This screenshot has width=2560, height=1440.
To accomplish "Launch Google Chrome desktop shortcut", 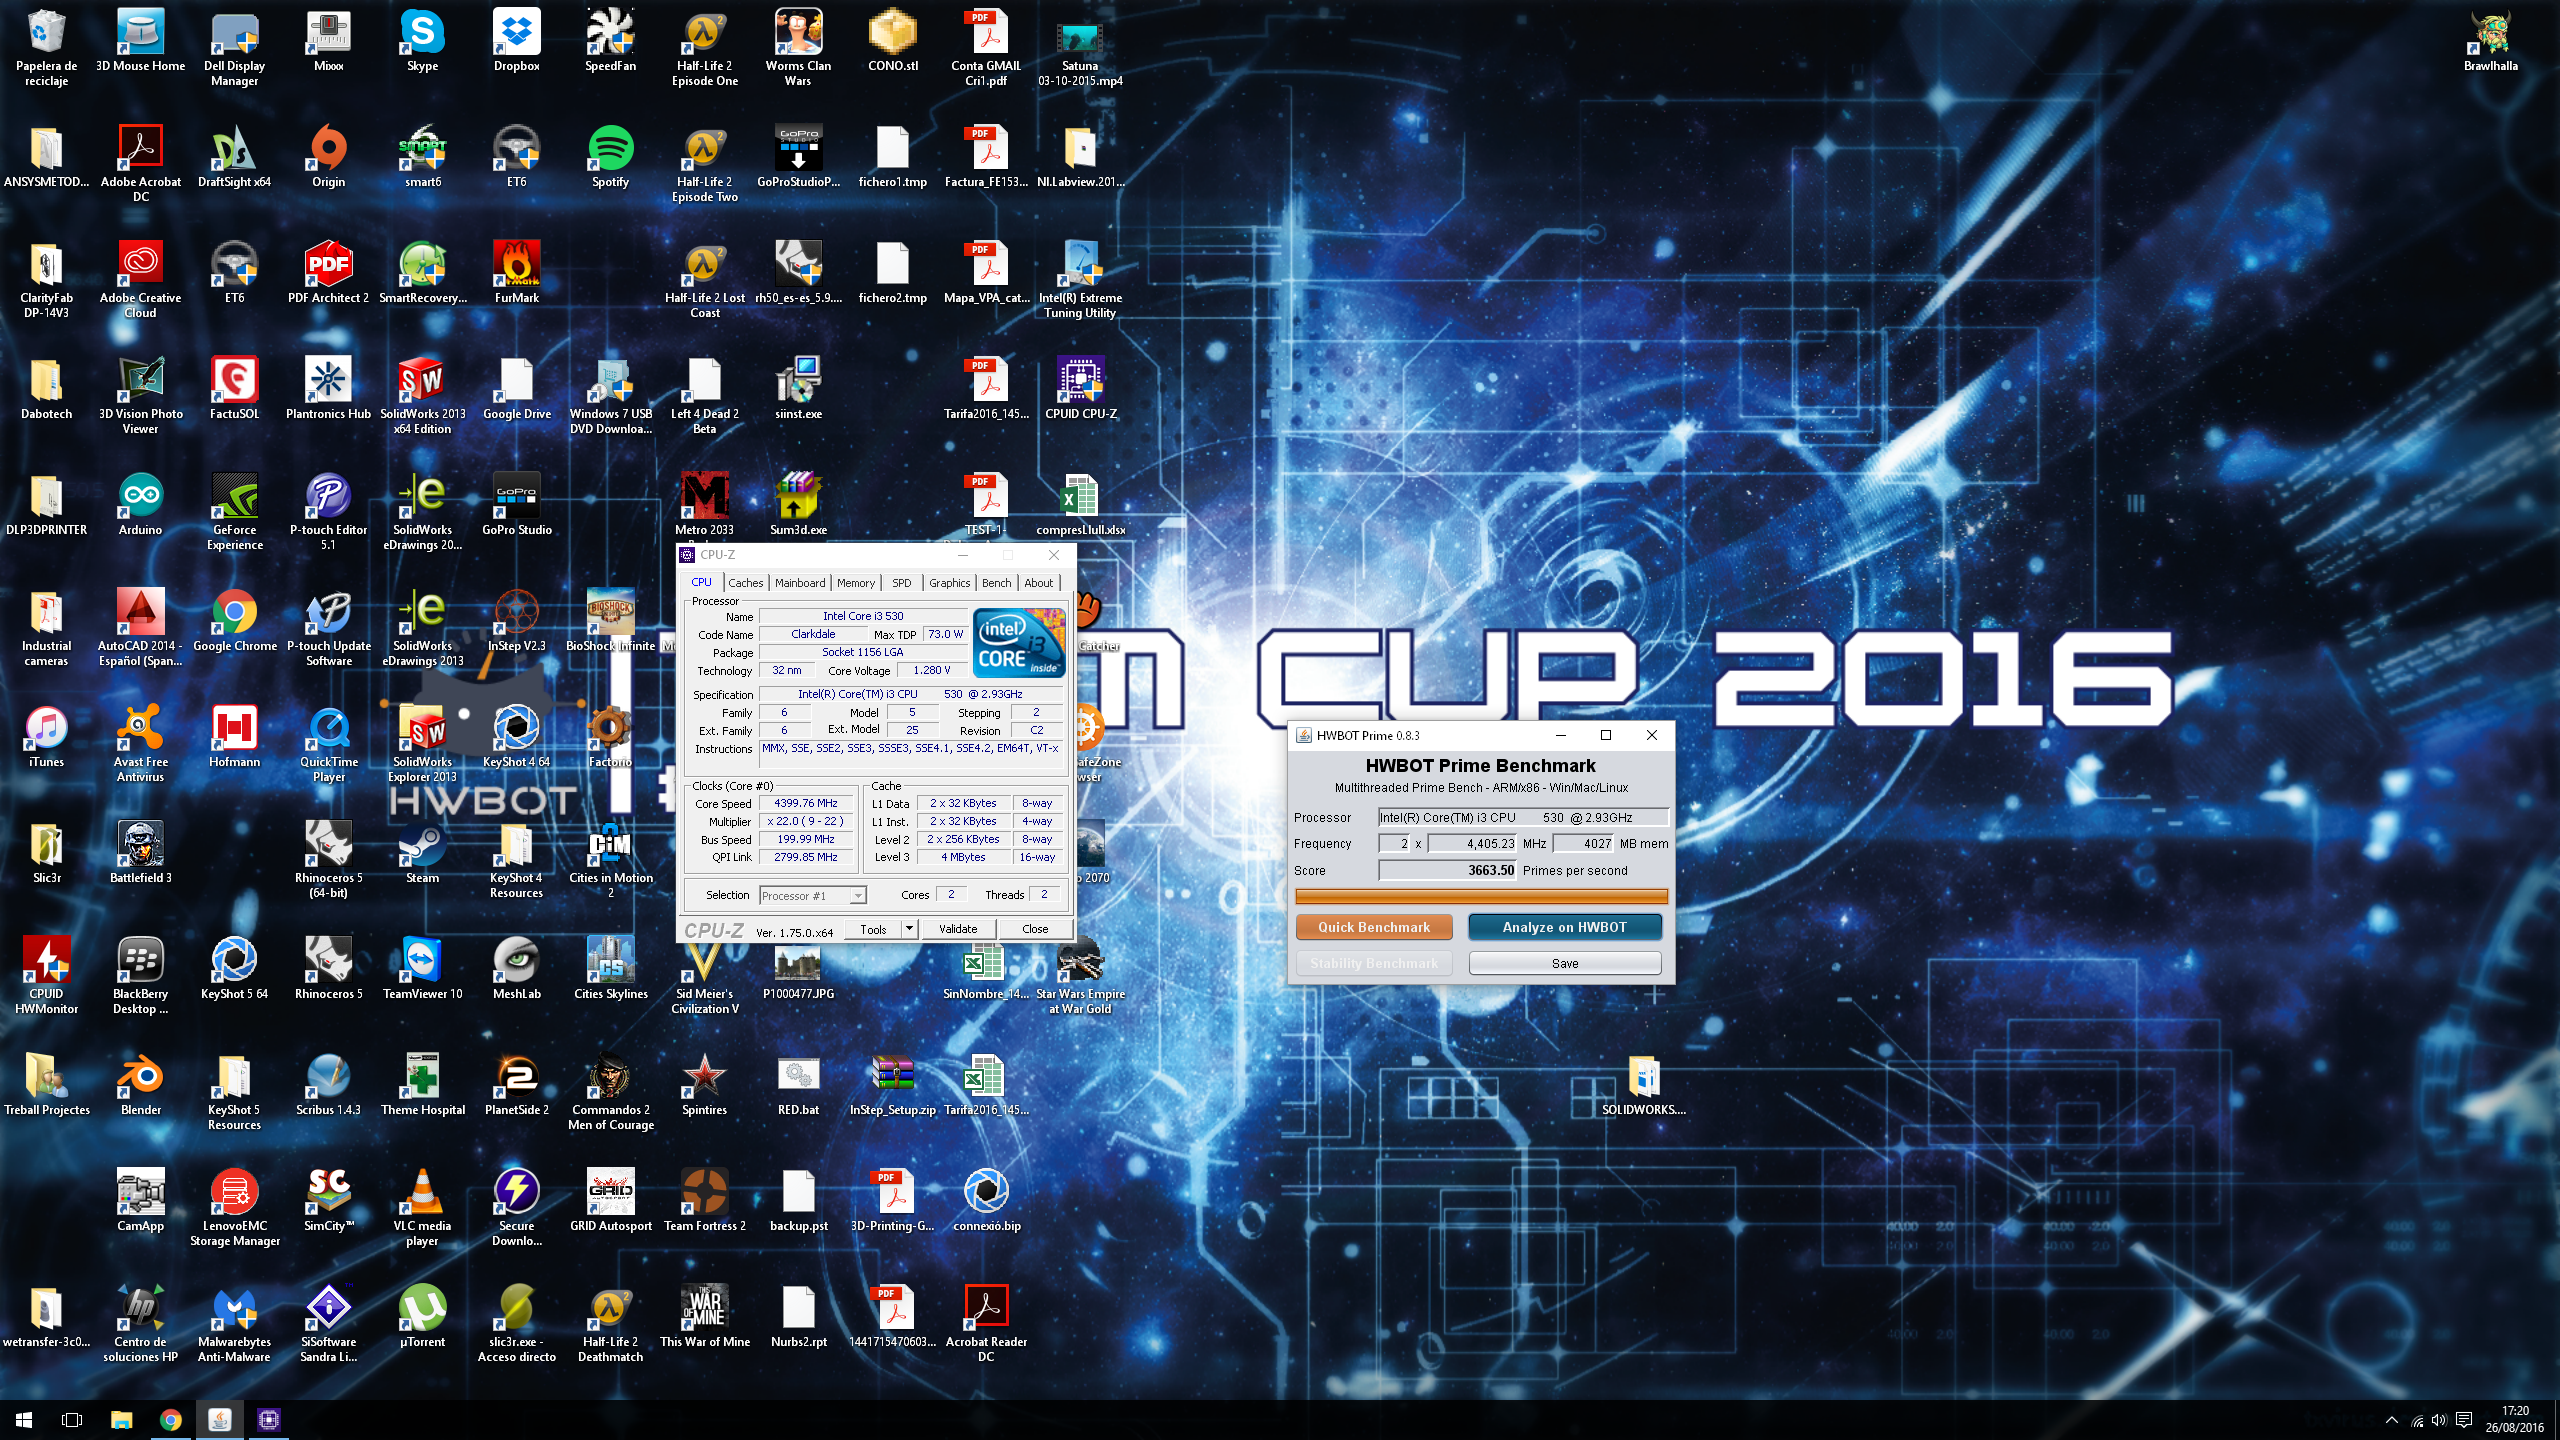I will click(x=234, y=621).
